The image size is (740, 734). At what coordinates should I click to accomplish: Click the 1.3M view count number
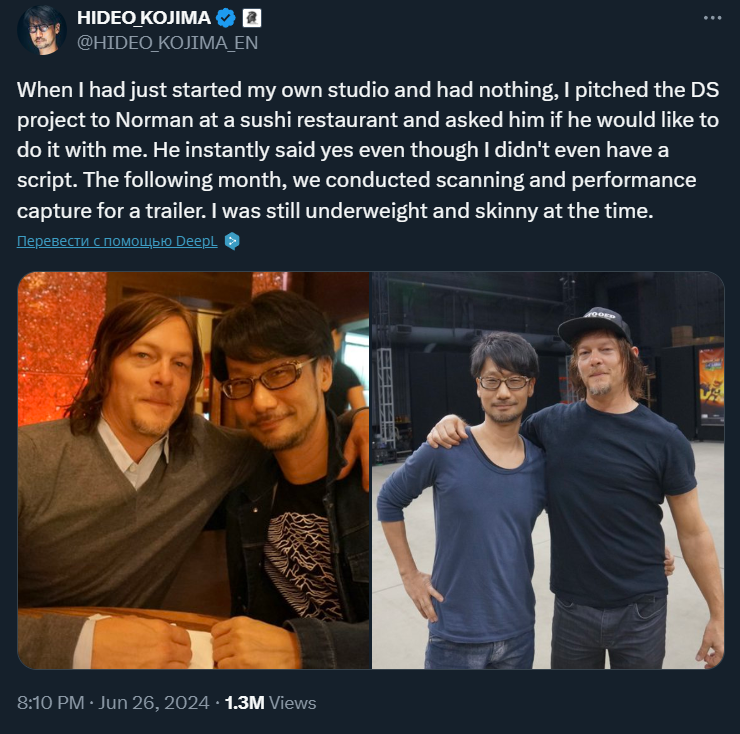[x=244, y=703]
